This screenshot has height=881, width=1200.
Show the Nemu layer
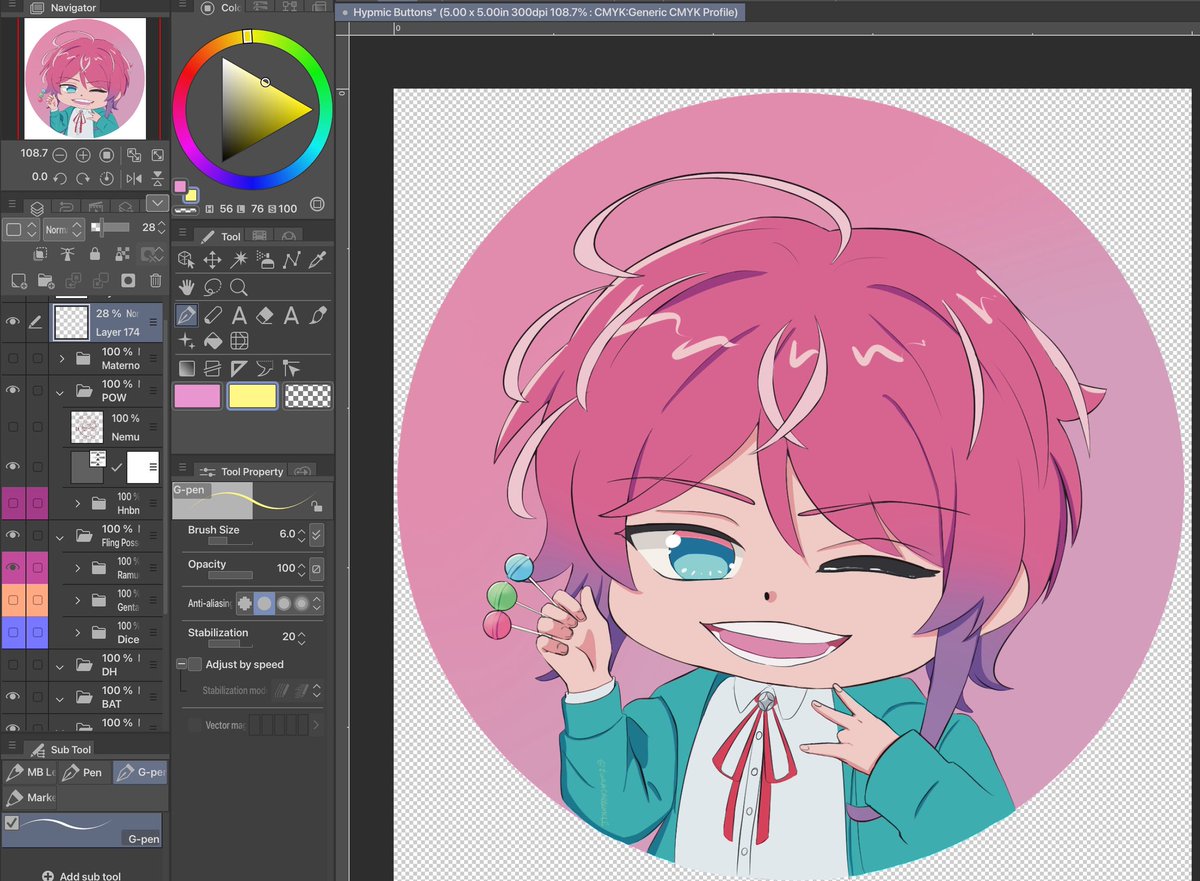pyautogui.click(x=13, y=427)
